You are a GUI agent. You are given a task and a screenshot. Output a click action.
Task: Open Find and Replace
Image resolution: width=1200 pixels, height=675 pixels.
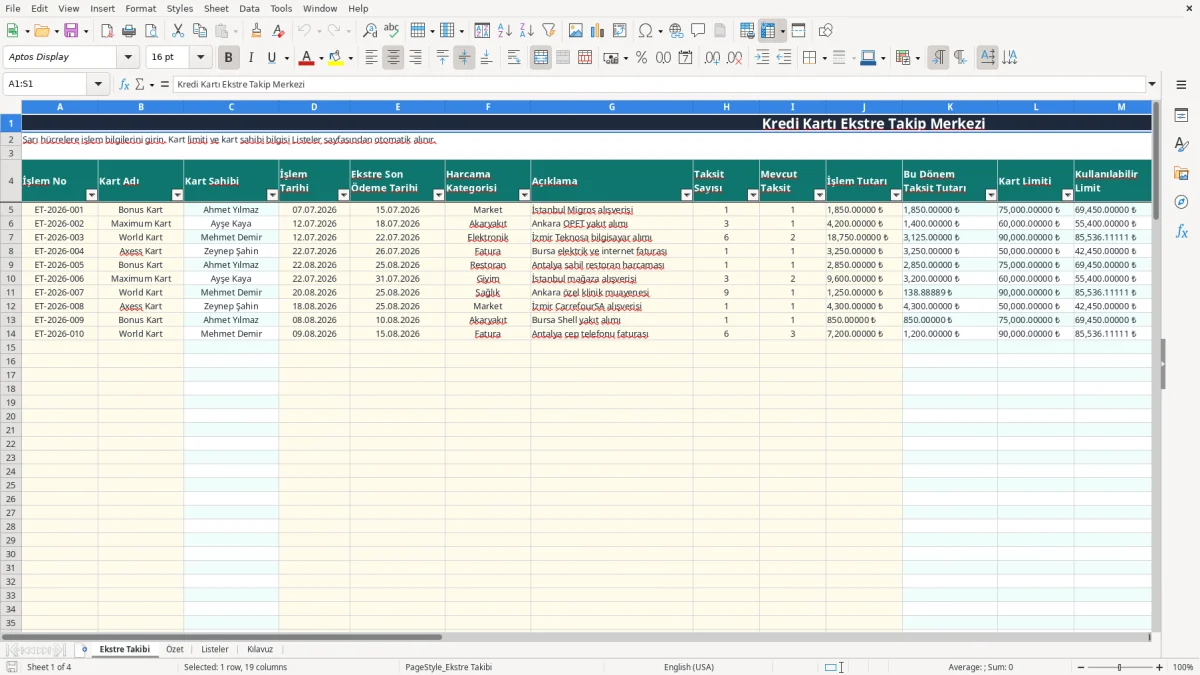click(x=370, y=31)
